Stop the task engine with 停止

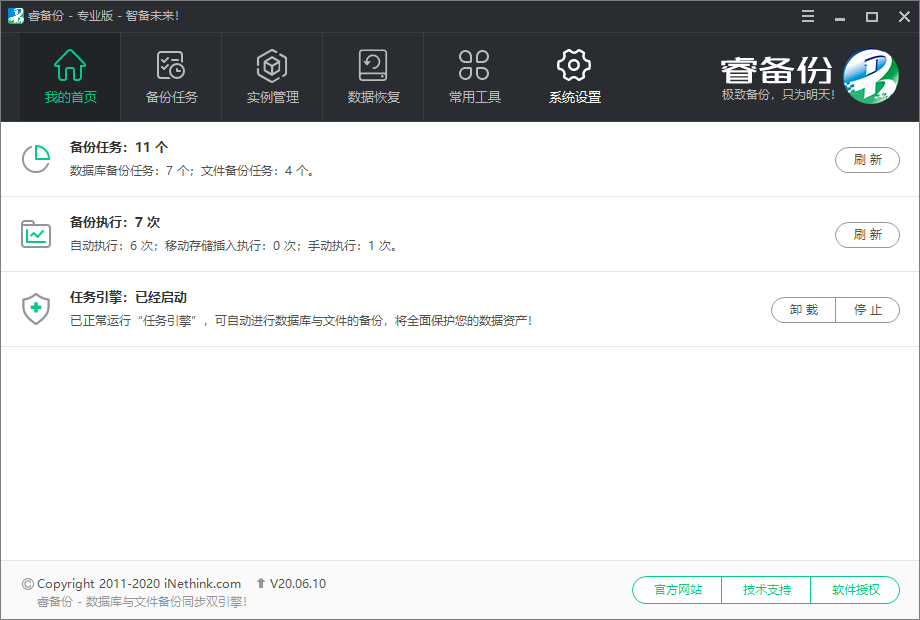(868, 310)
